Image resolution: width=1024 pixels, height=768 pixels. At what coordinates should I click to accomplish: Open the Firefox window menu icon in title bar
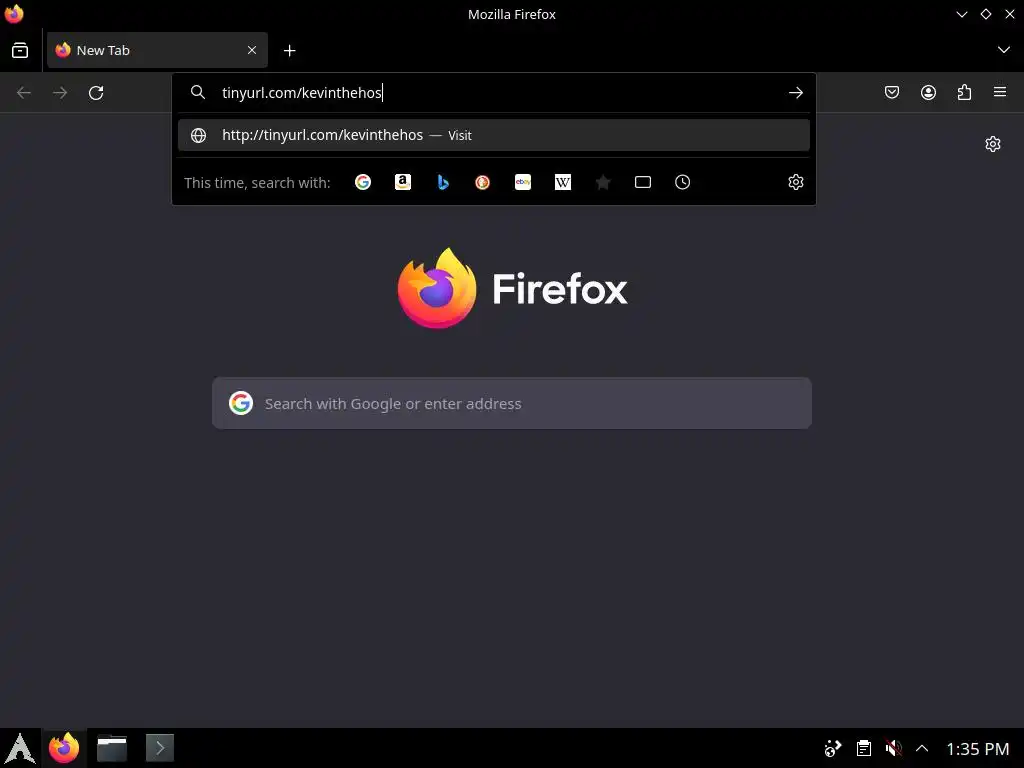point(14,14)
